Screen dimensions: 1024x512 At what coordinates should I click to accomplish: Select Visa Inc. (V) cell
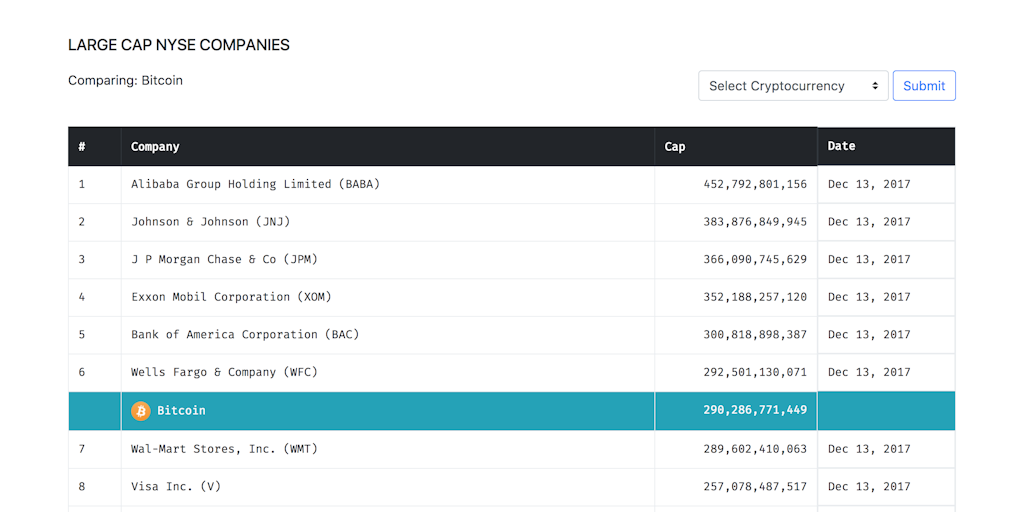tap(388, 487)
